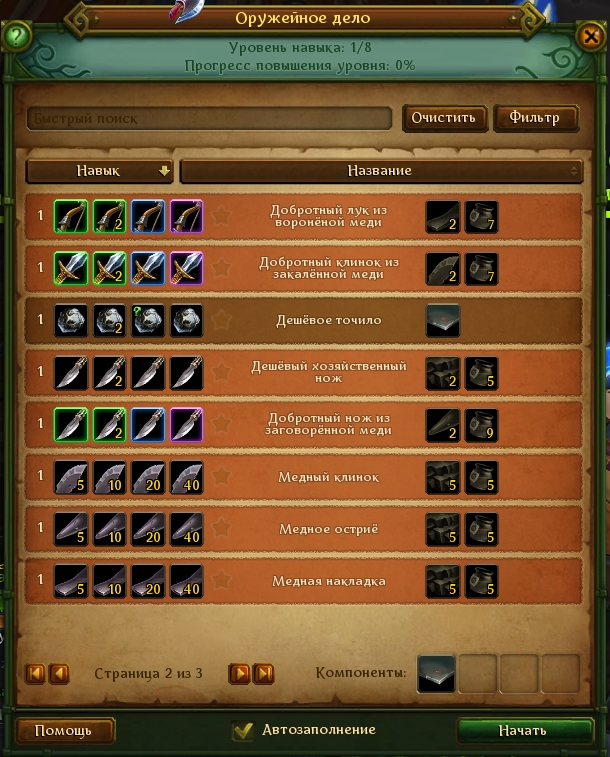Toggle the Автозаполнение checkbox
The width and height of the screenshot is (610, 757).
pyautogui.click(x=243, y=730)
